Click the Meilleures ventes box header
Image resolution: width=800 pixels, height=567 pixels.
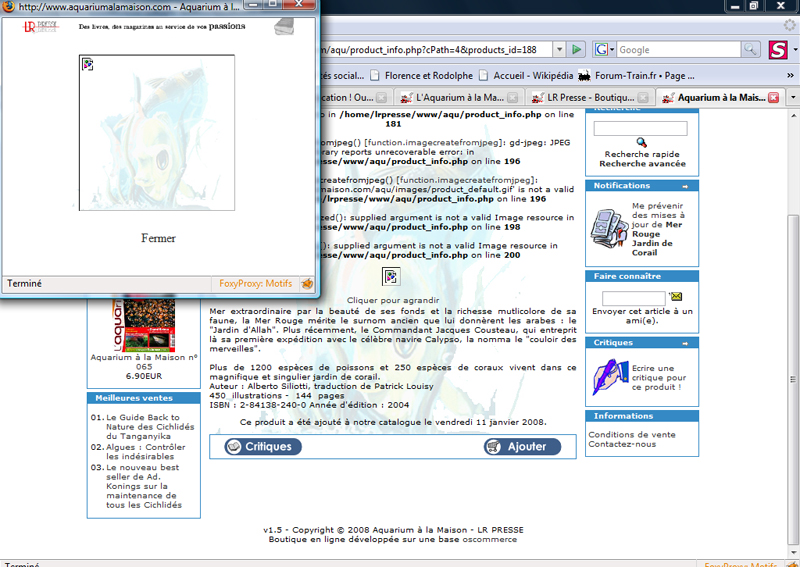(144, 398)
